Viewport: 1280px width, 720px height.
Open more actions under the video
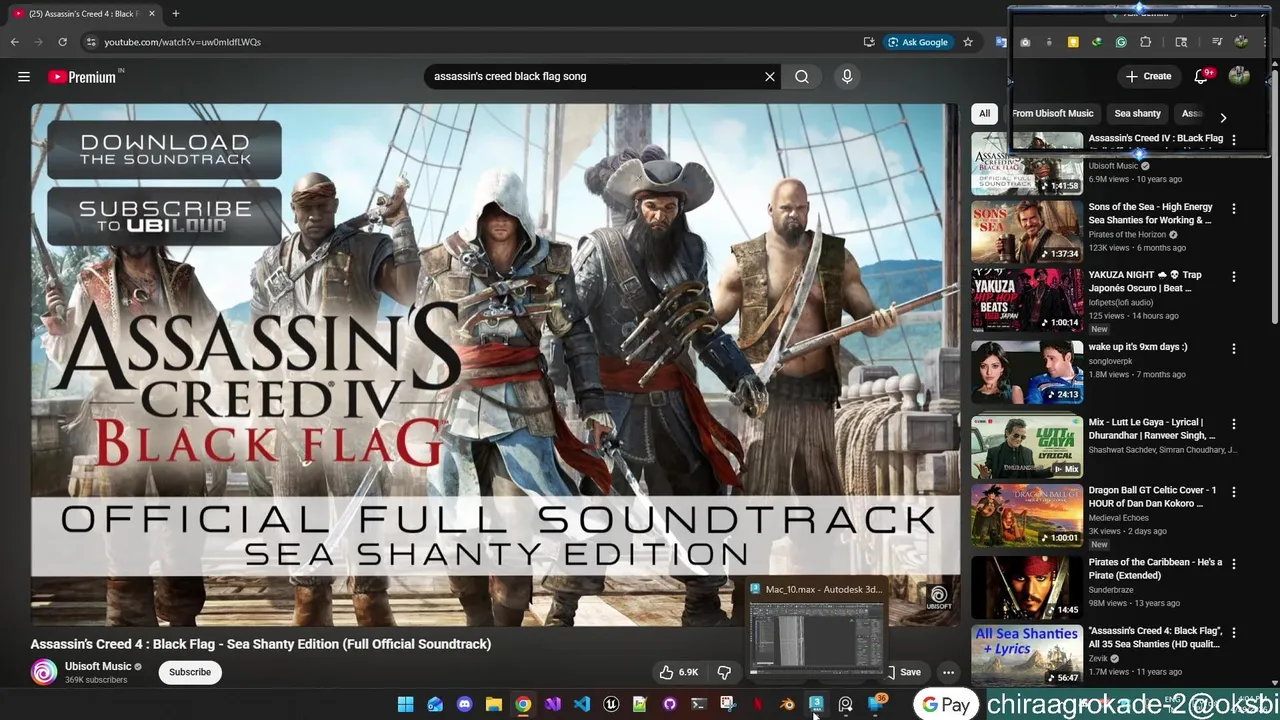tap(948, 672)
